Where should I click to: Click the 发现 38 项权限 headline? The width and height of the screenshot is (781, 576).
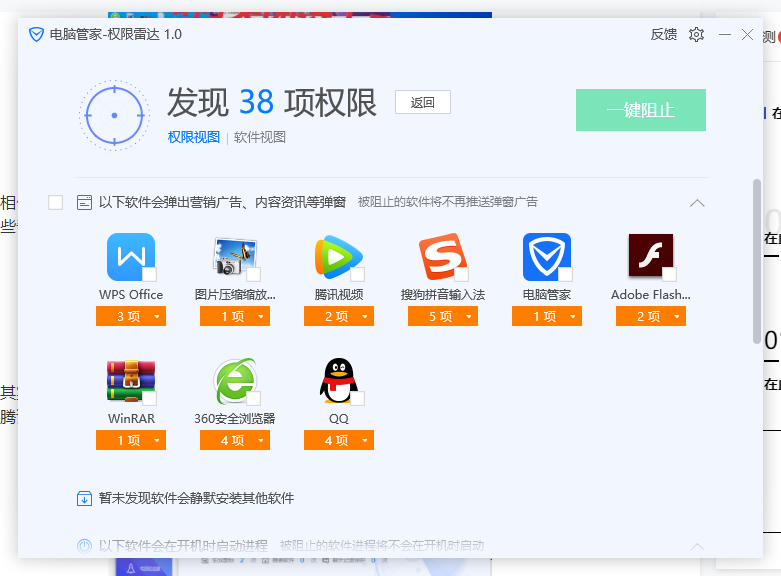(271, 103)
